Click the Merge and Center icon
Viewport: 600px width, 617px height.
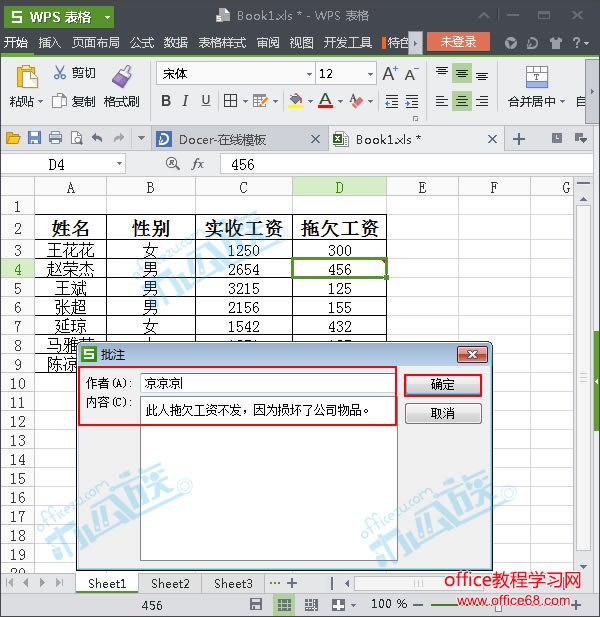[537, 77]
